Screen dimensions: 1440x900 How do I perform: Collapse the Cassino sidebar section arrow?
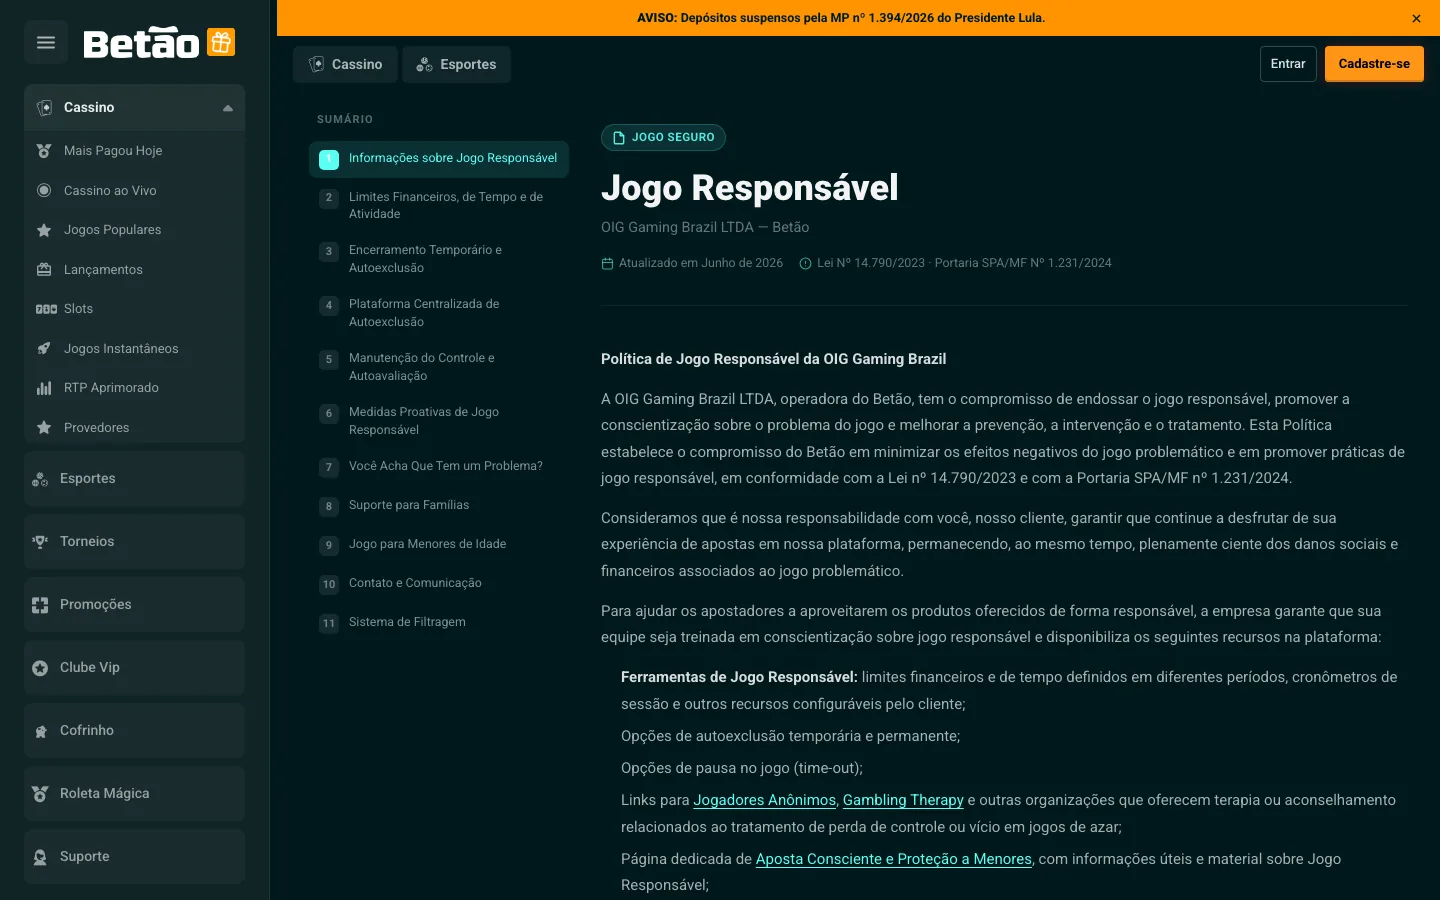[x=228, y=108]
